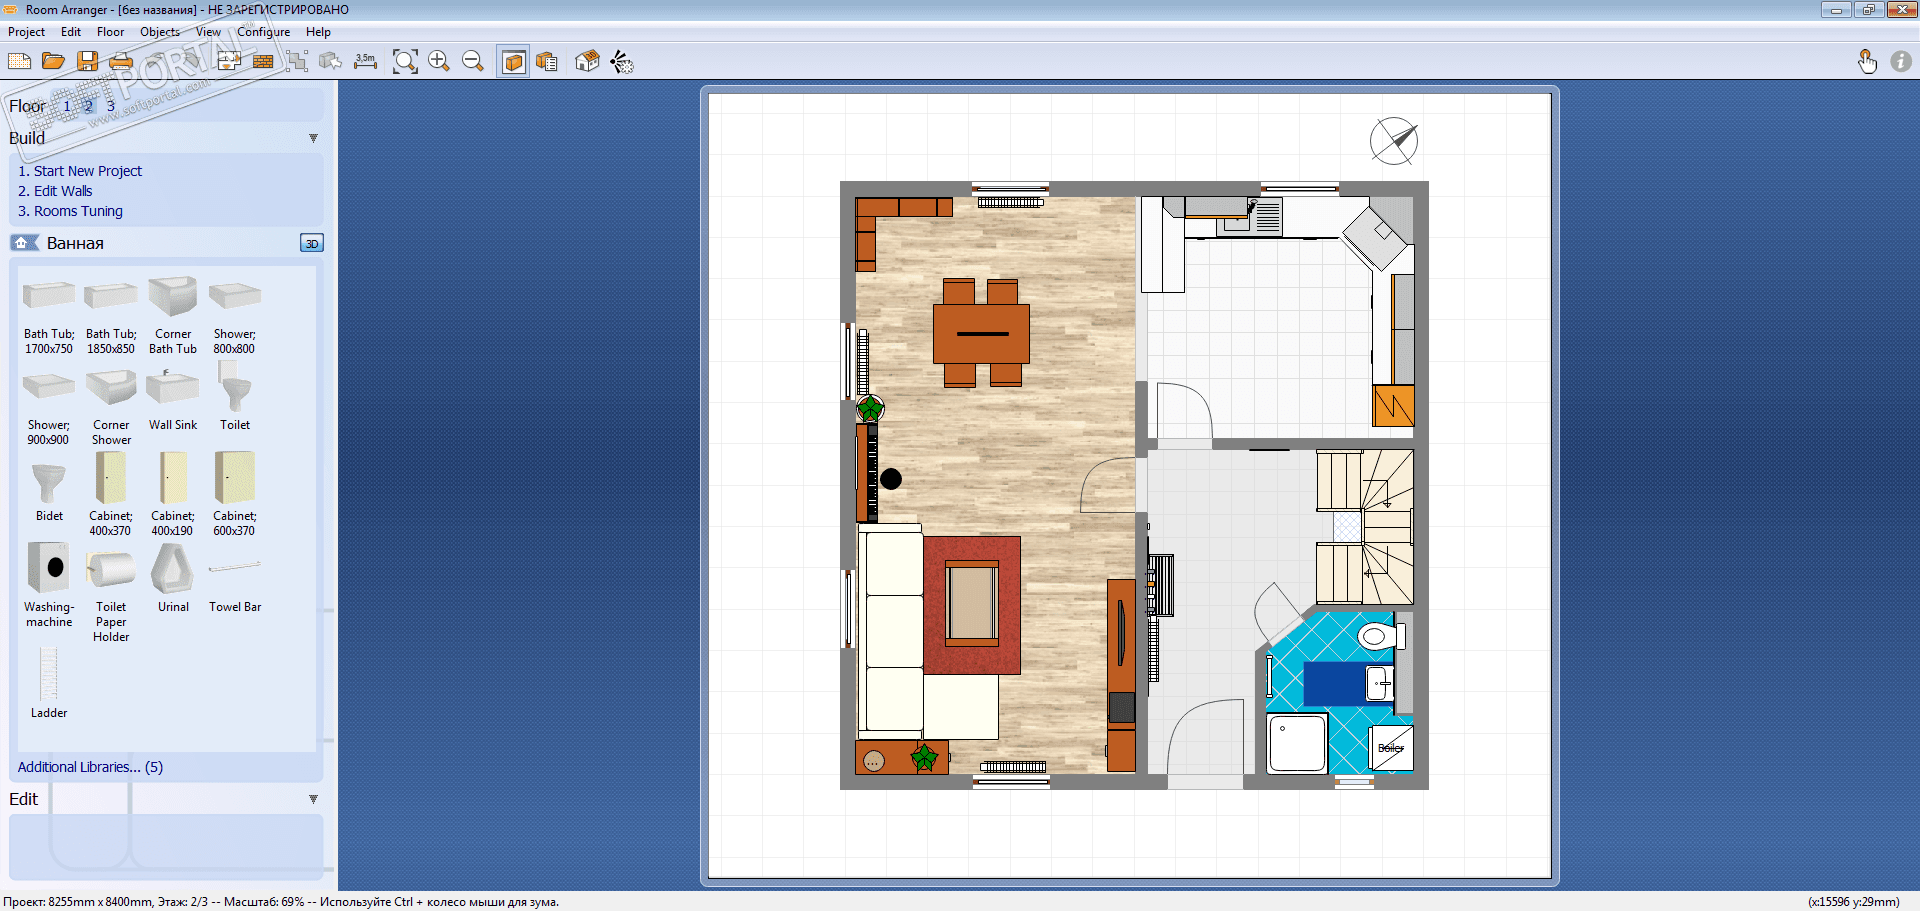This screenshot has height=911, width=1920.
Task: Zoom out with the minus magnifier
Action: coord(473,62)
